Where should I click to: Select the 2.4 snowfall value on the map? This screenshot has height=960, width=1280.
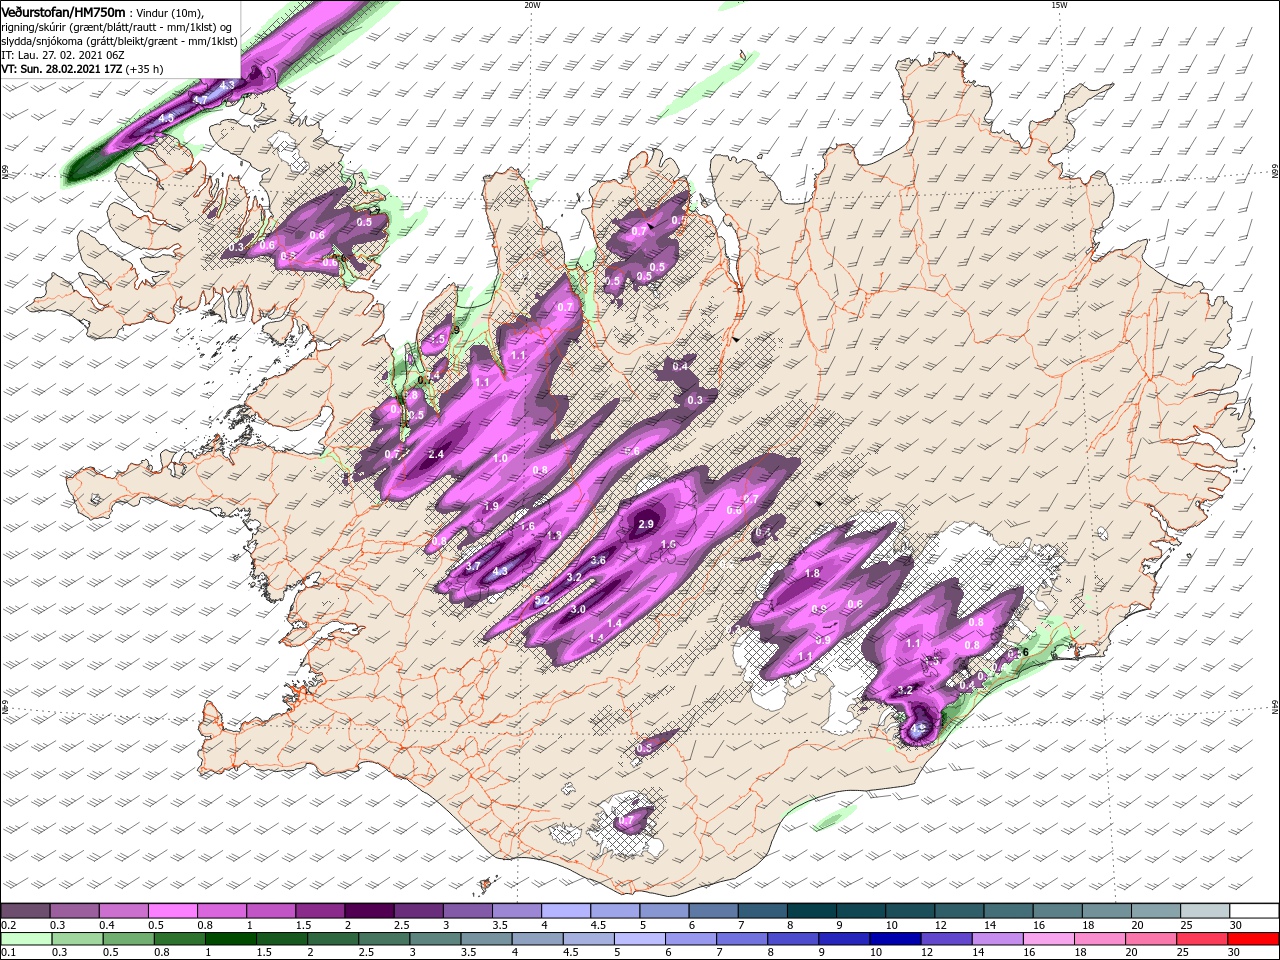pyautogui.click(x=436, y=454)
